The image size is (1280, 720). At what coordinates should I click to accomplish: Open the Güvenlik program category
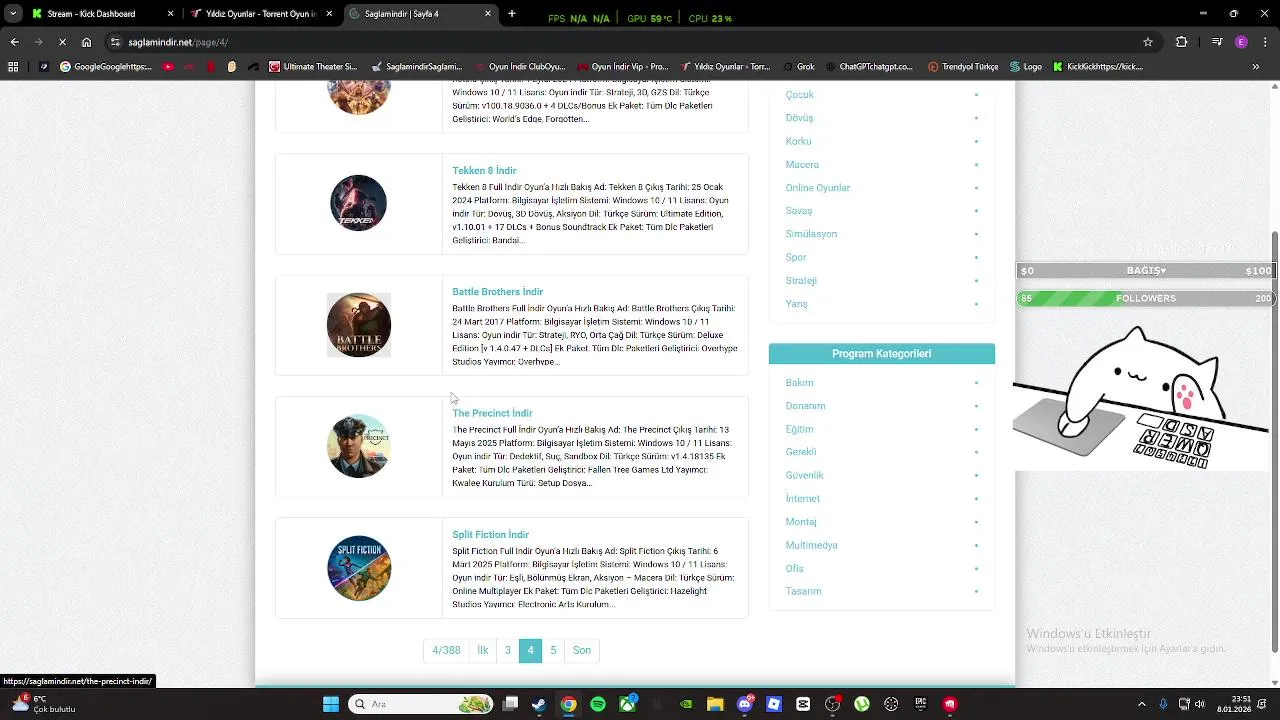804,476
